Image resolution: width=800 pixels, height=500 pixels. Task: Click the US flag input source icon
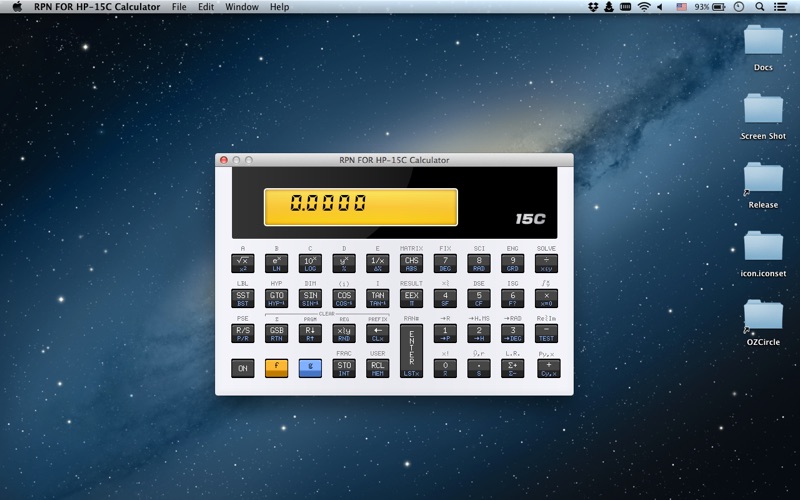(681, 7)
